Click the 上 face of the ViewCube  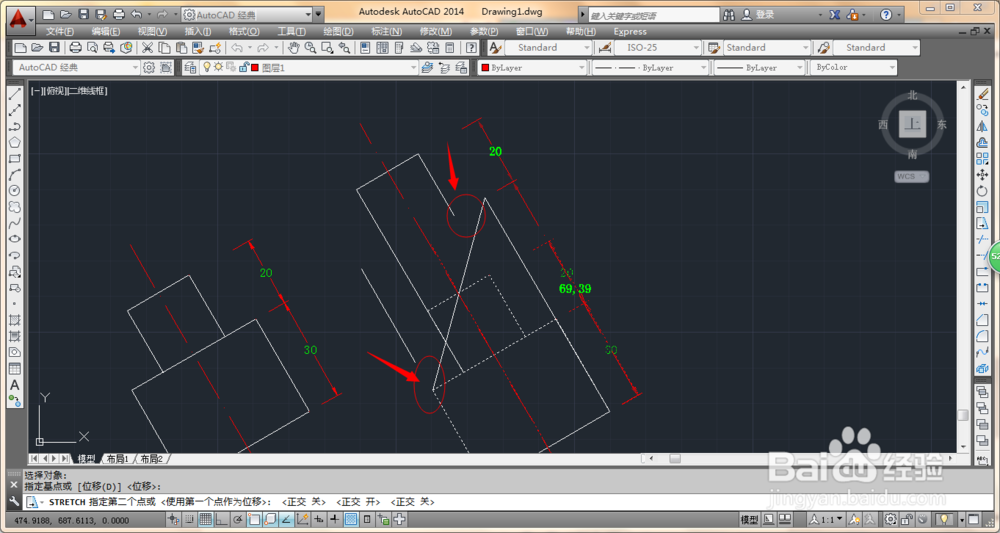[913, 124]
